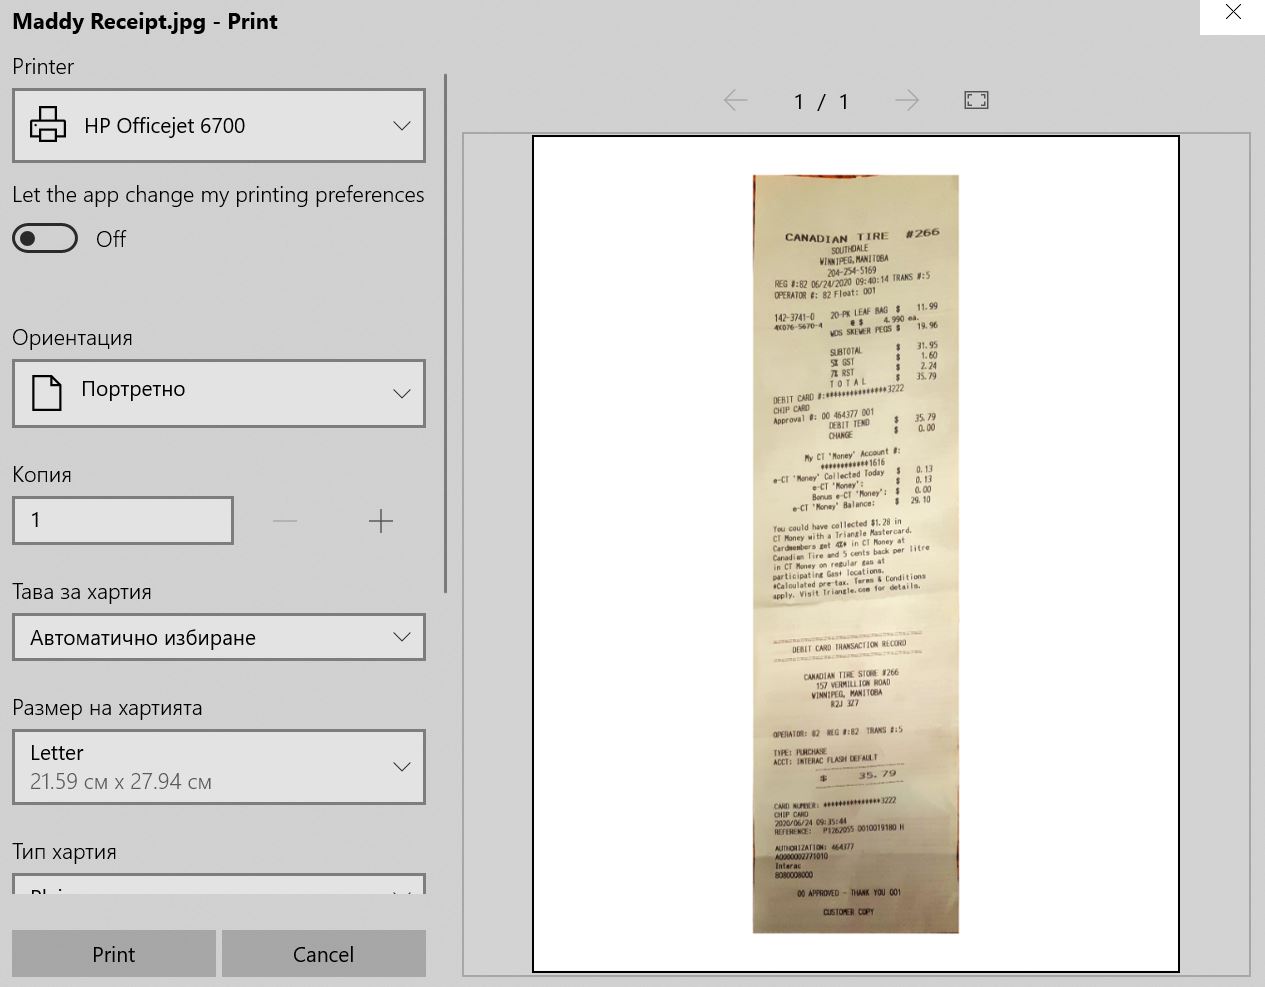This screenshot has height=987, width=1265.
Task: Increase copies with the plus button
Action: pos(381,520)
